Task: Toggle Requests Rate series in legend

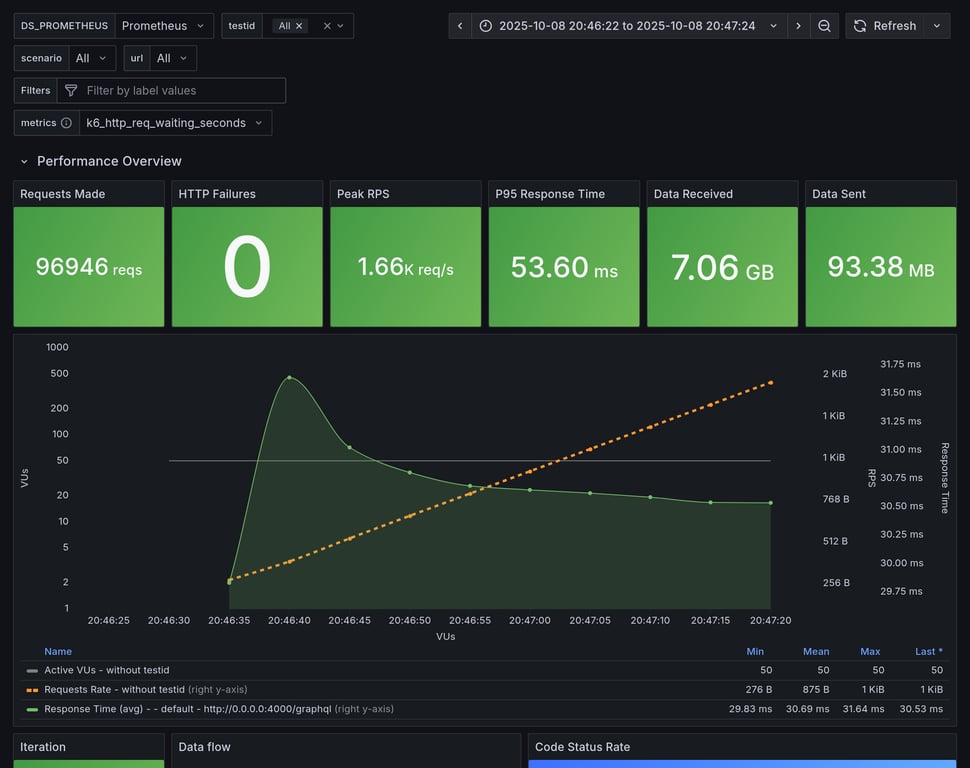Action: pos(114,689)
